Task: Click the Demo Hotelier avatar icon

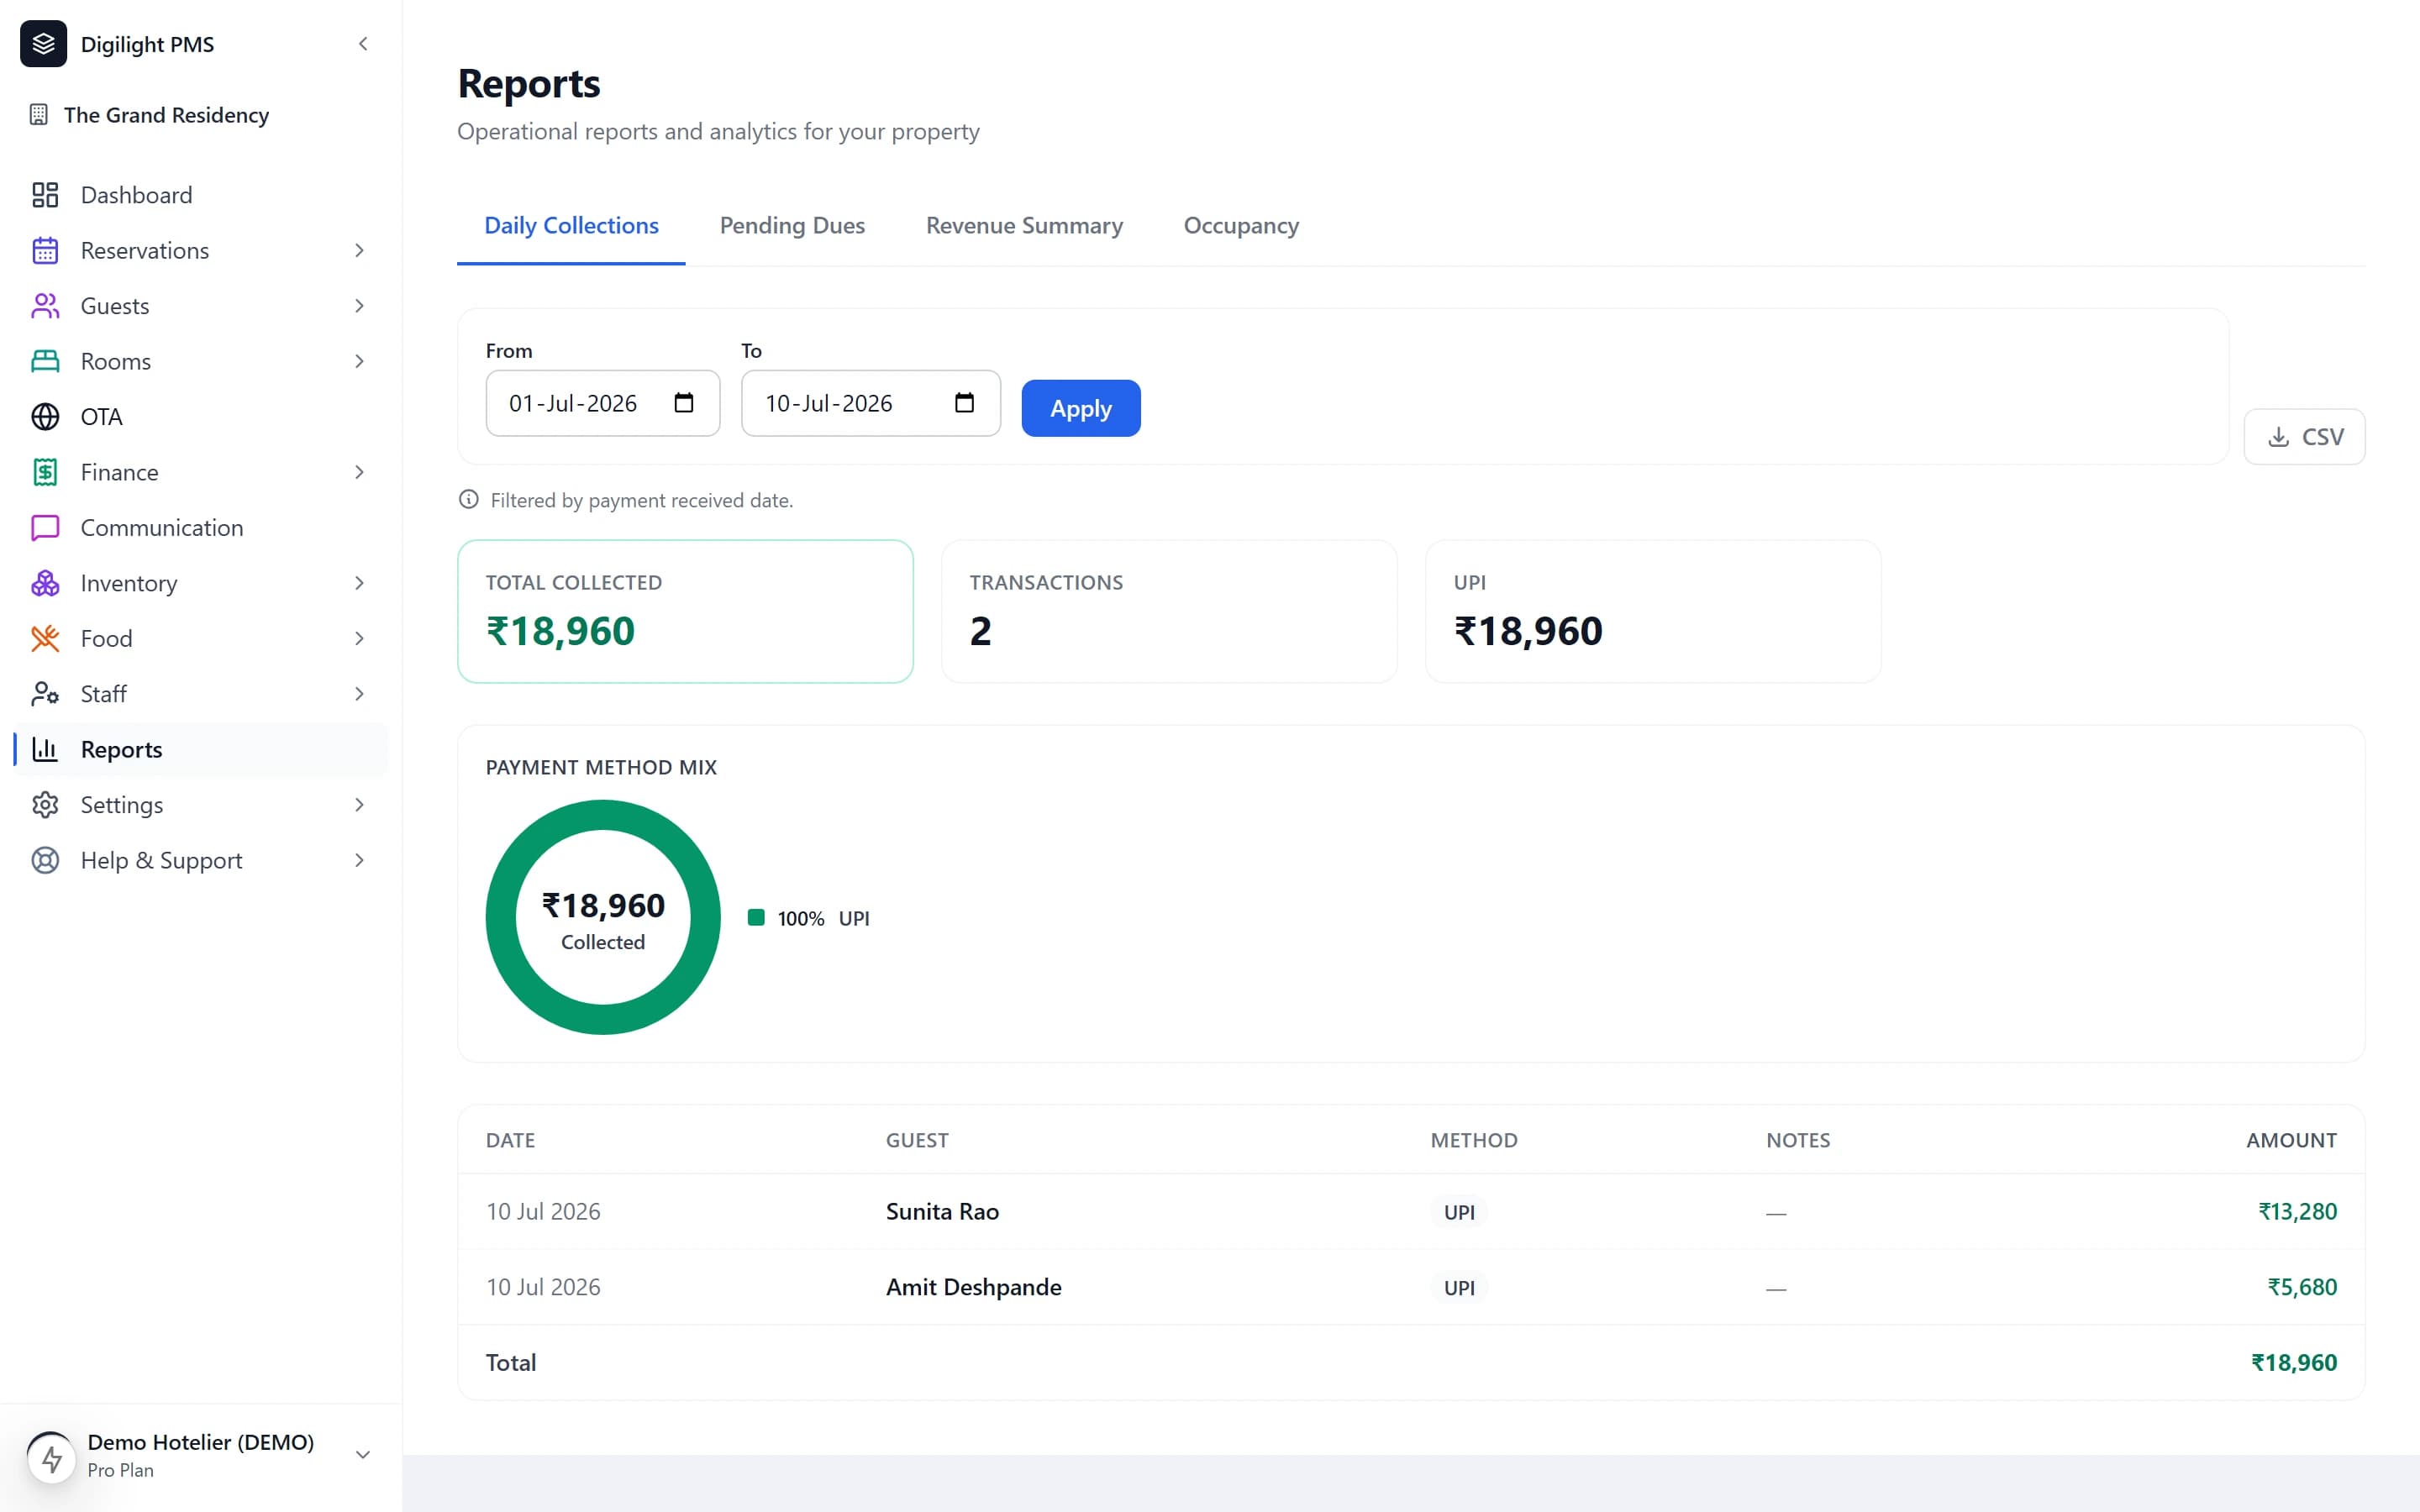Action: [x=51, y=1457]
